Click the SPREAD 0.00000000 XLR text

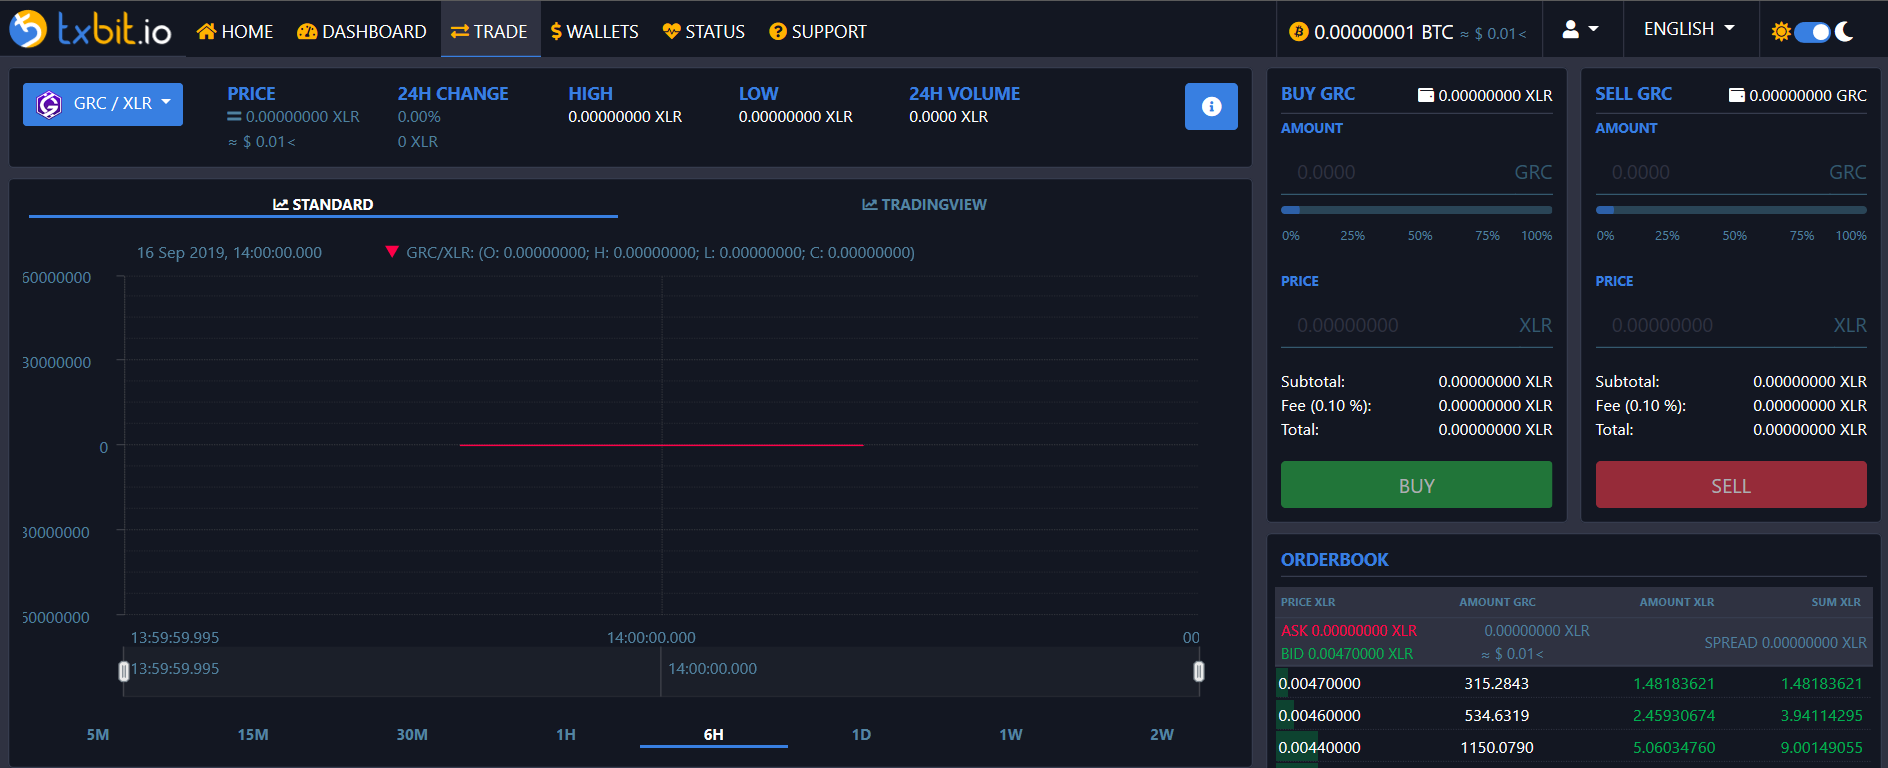tap(1786, 643)
